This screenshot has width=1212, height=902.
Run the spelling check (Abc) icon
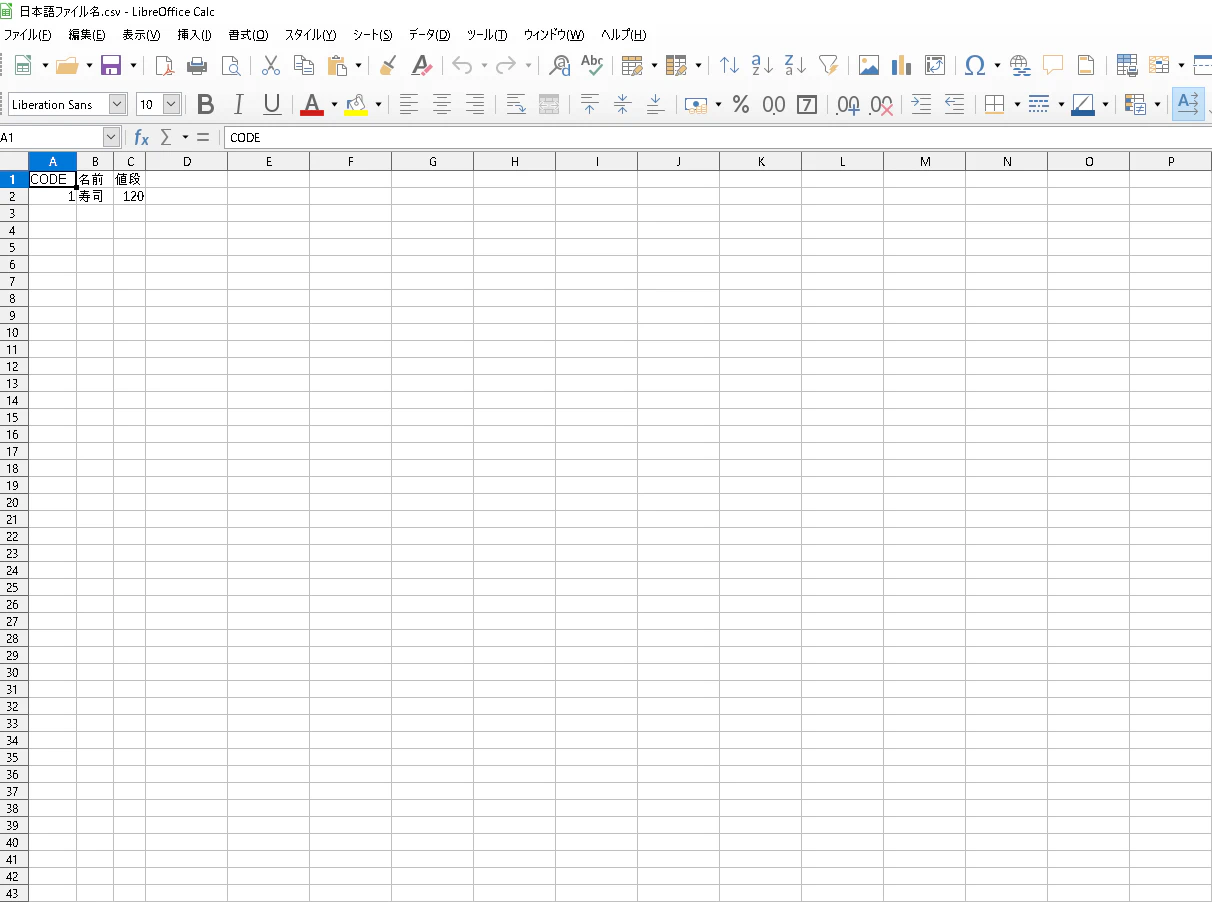593,66
